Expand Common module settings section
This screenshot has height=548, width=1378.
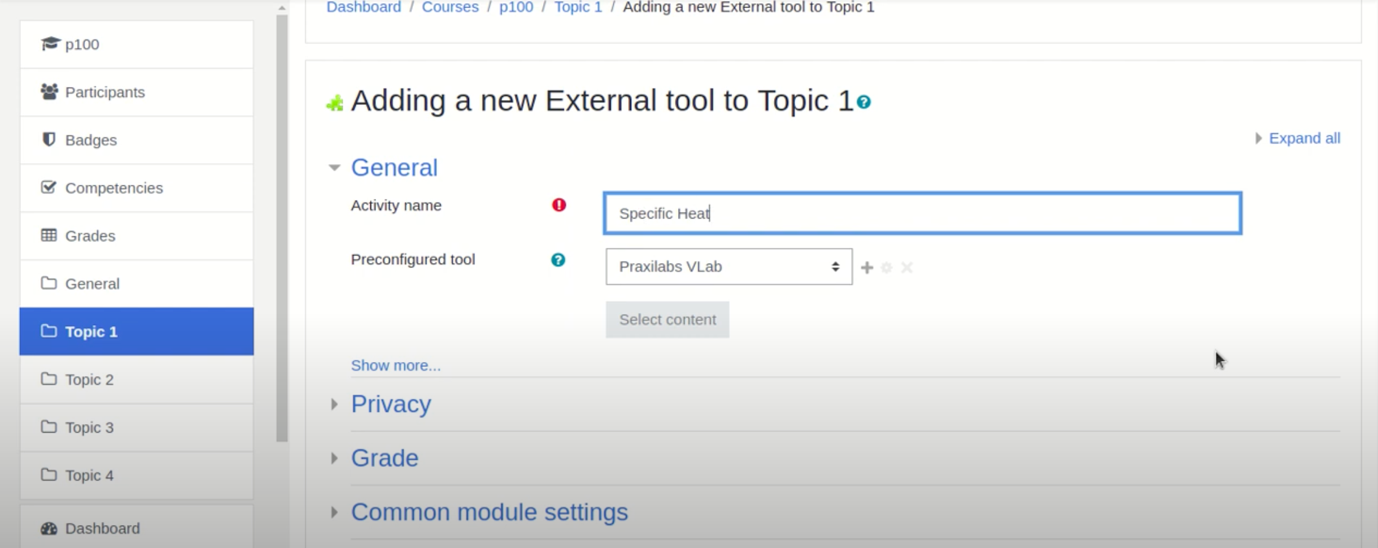coord(489,512)
